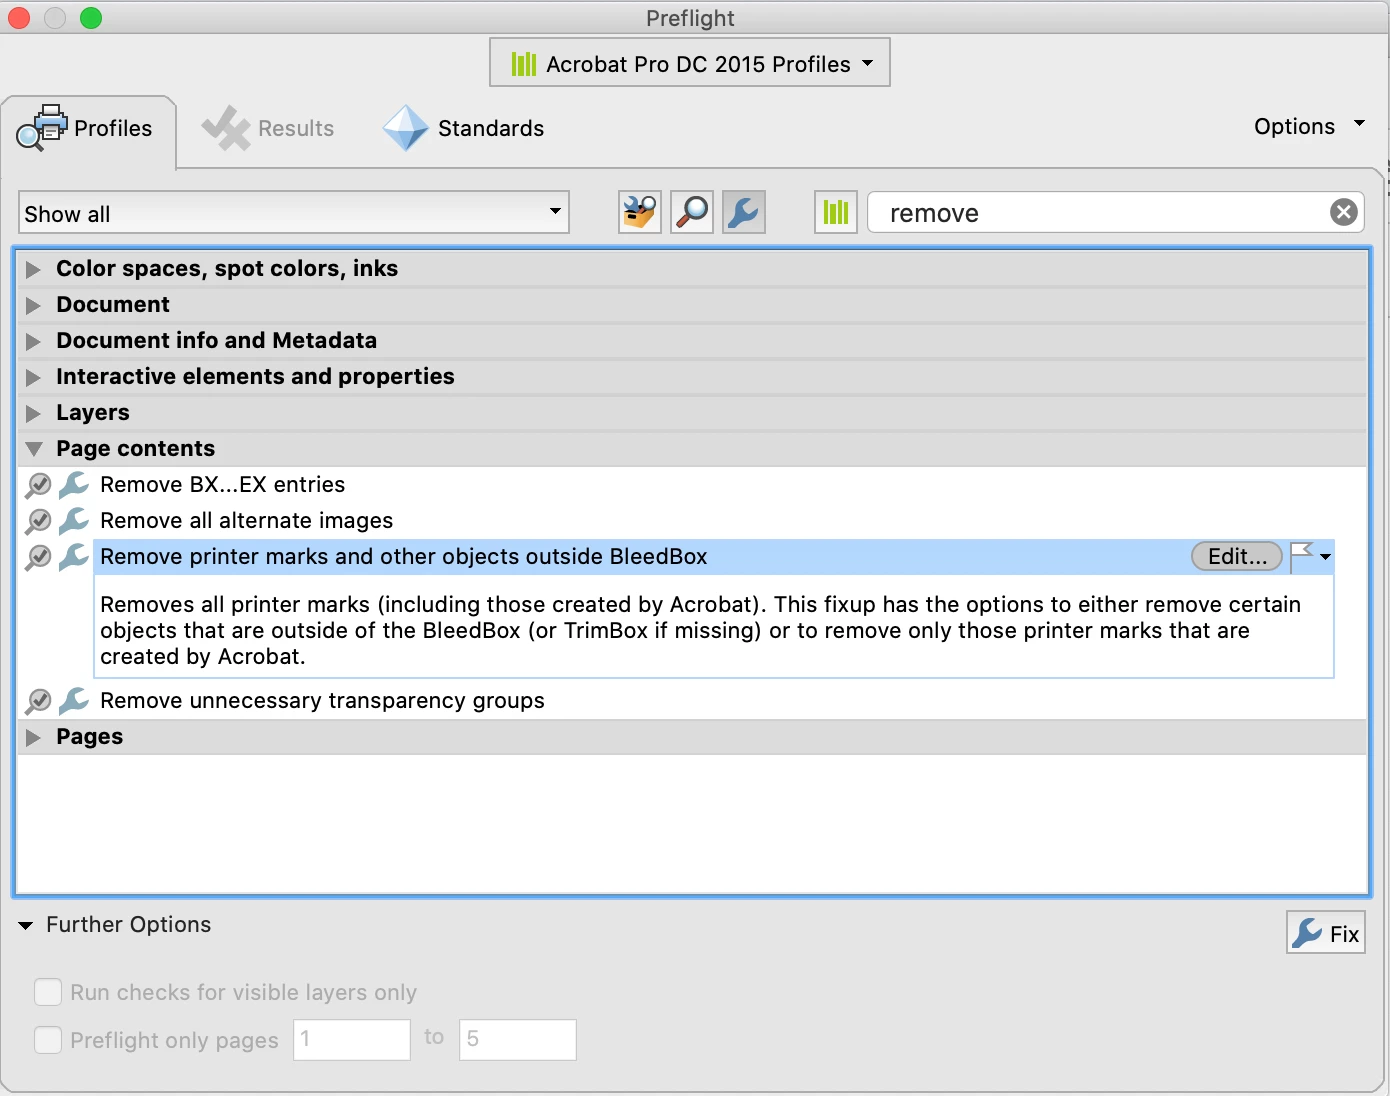
Task: Click the Standards diamond icon
Action: pyautogui.click(x=406, y=128)
